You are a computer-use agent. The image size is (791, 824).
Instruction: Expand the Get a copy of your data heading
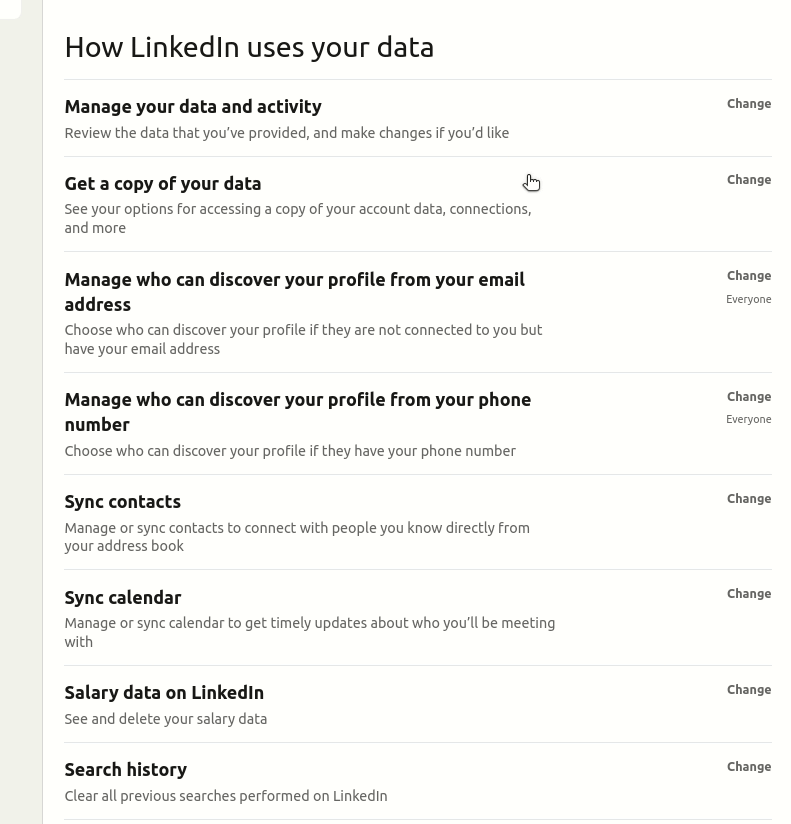[163, 184]
